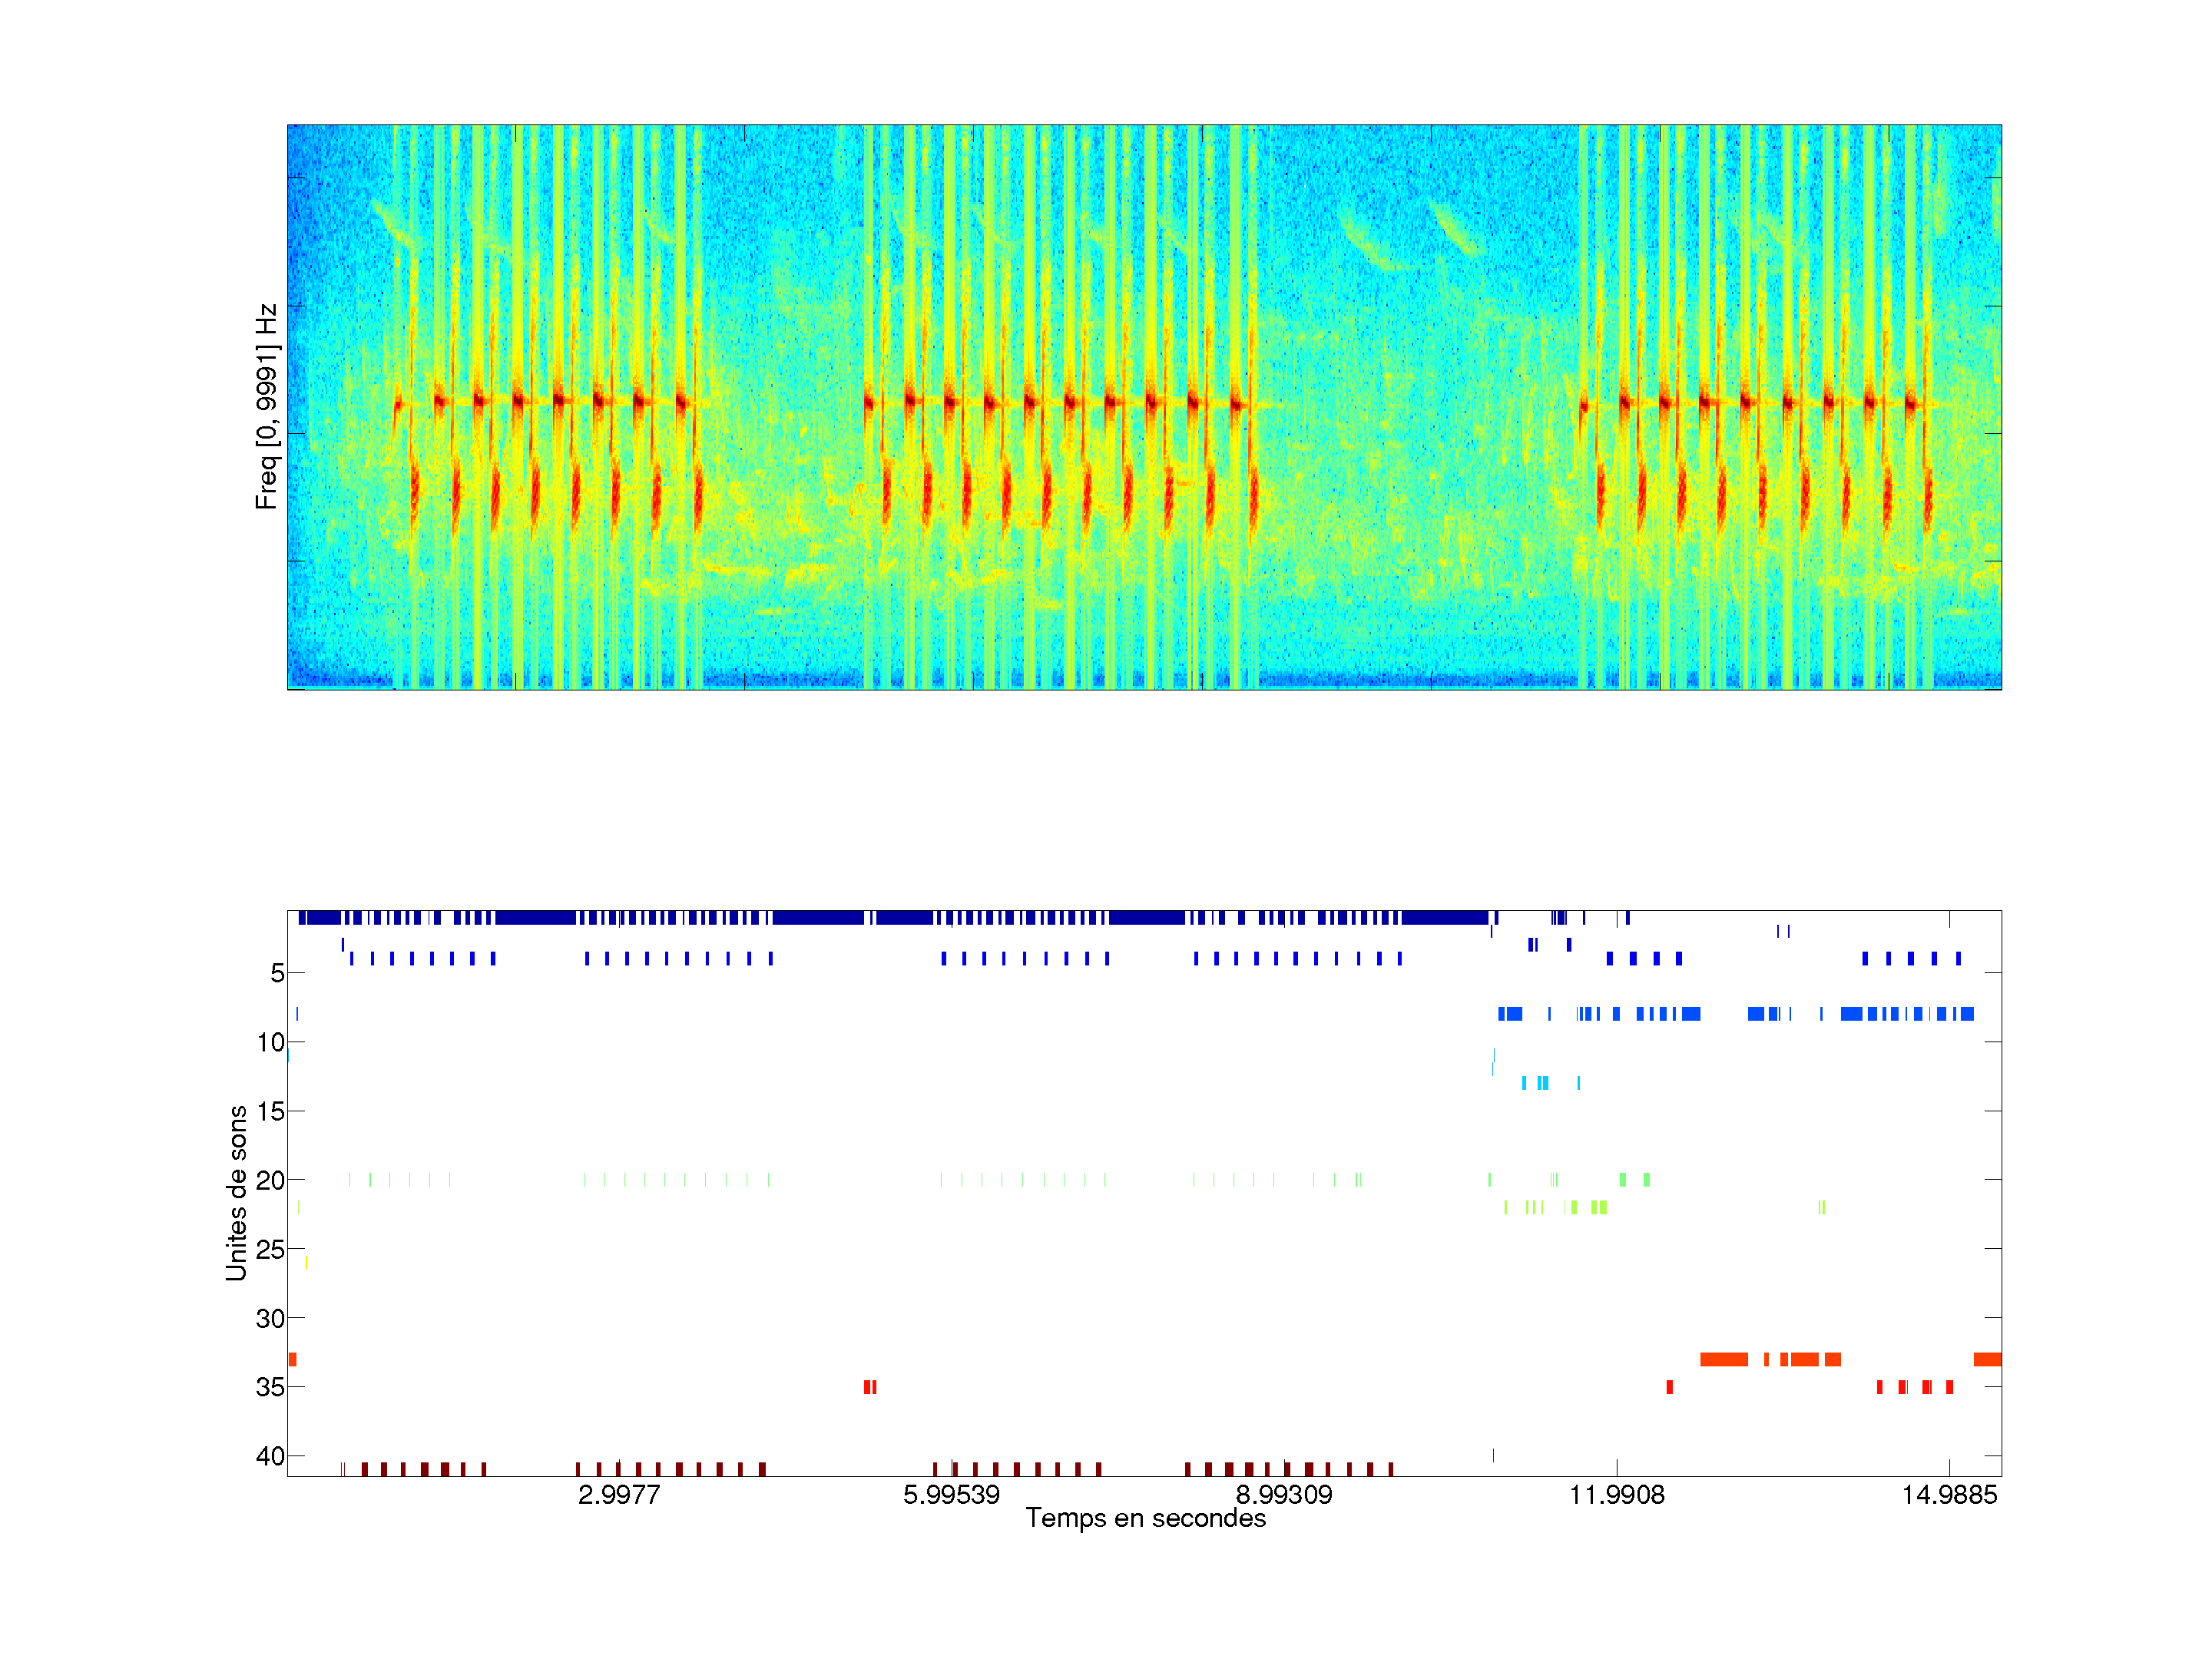2212x1659 pixels.
Task: Click the y-axis tick label 20
Action: [x=270, y=1181]
